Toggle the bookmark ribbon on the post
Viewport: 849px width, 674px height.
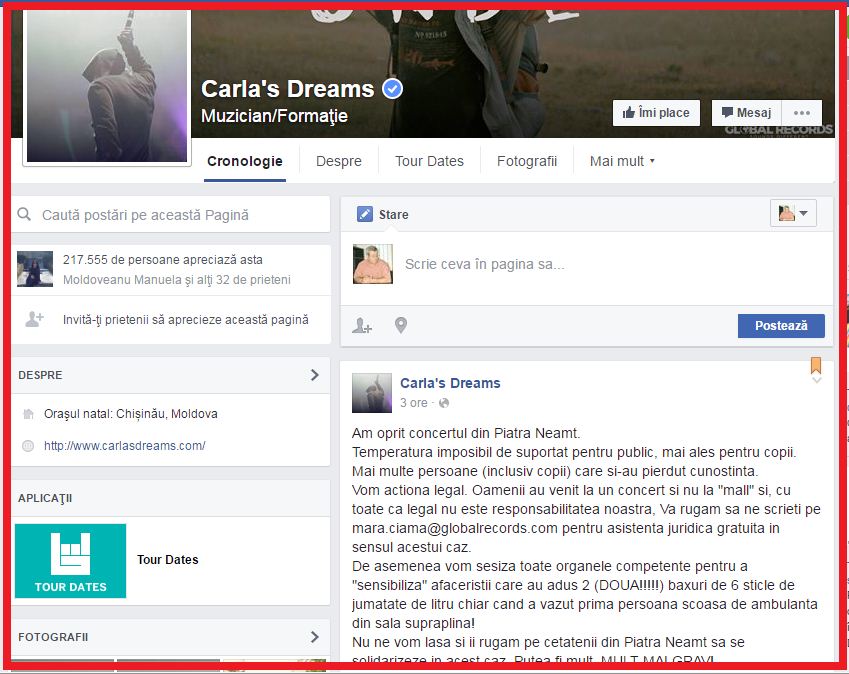pyautogui.click(x=816, y=367)
